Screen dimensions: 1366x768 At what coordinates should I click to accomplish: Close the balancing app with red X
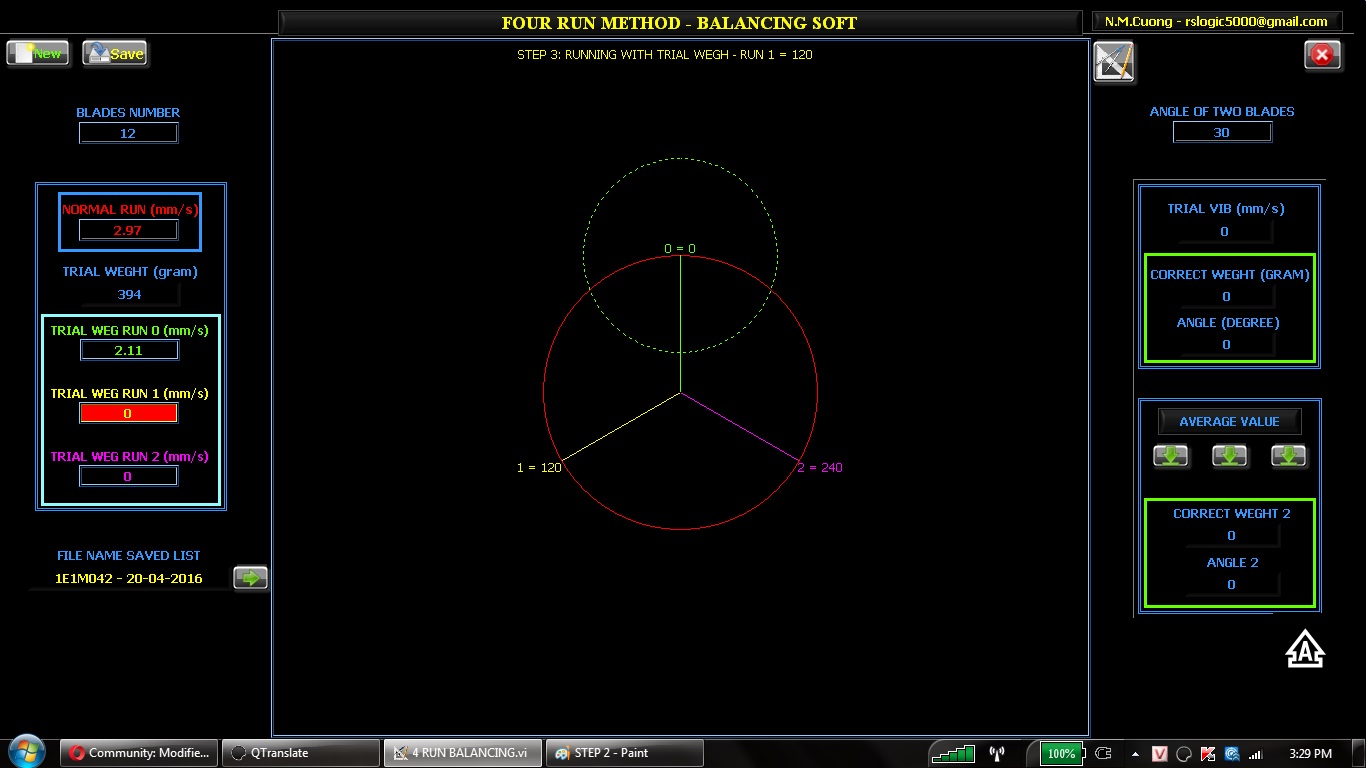pos(1322,55)
